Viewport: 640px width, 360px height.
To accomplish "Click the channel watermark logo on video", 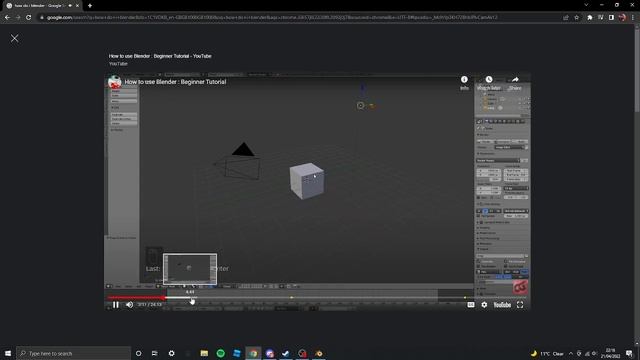I will [x=520, y=287].
